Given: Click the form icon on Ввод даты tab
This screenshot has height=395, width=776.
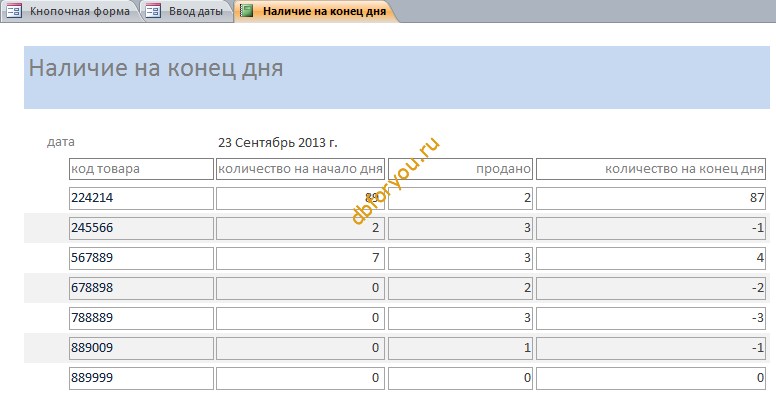Looking at the screenshot, I should coord(153,11).
